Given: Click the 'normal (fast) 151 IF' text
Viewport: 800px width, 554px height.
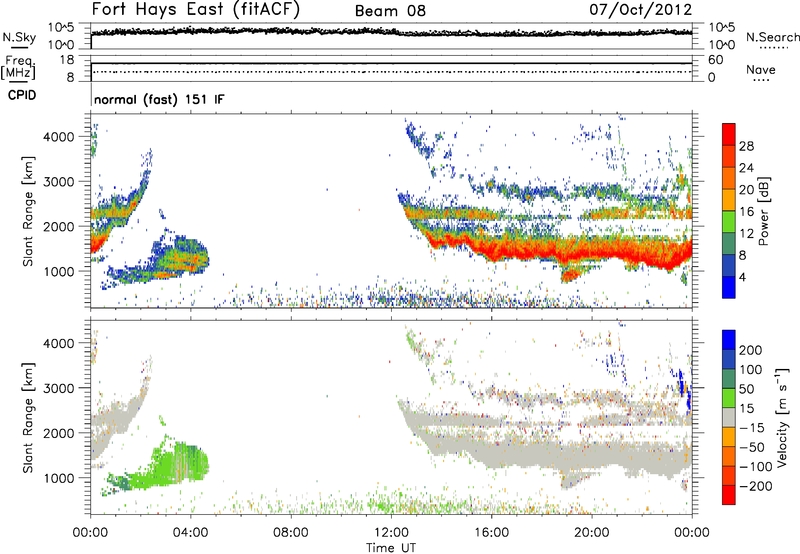Looking at the screenshot, I should [159, 99].
